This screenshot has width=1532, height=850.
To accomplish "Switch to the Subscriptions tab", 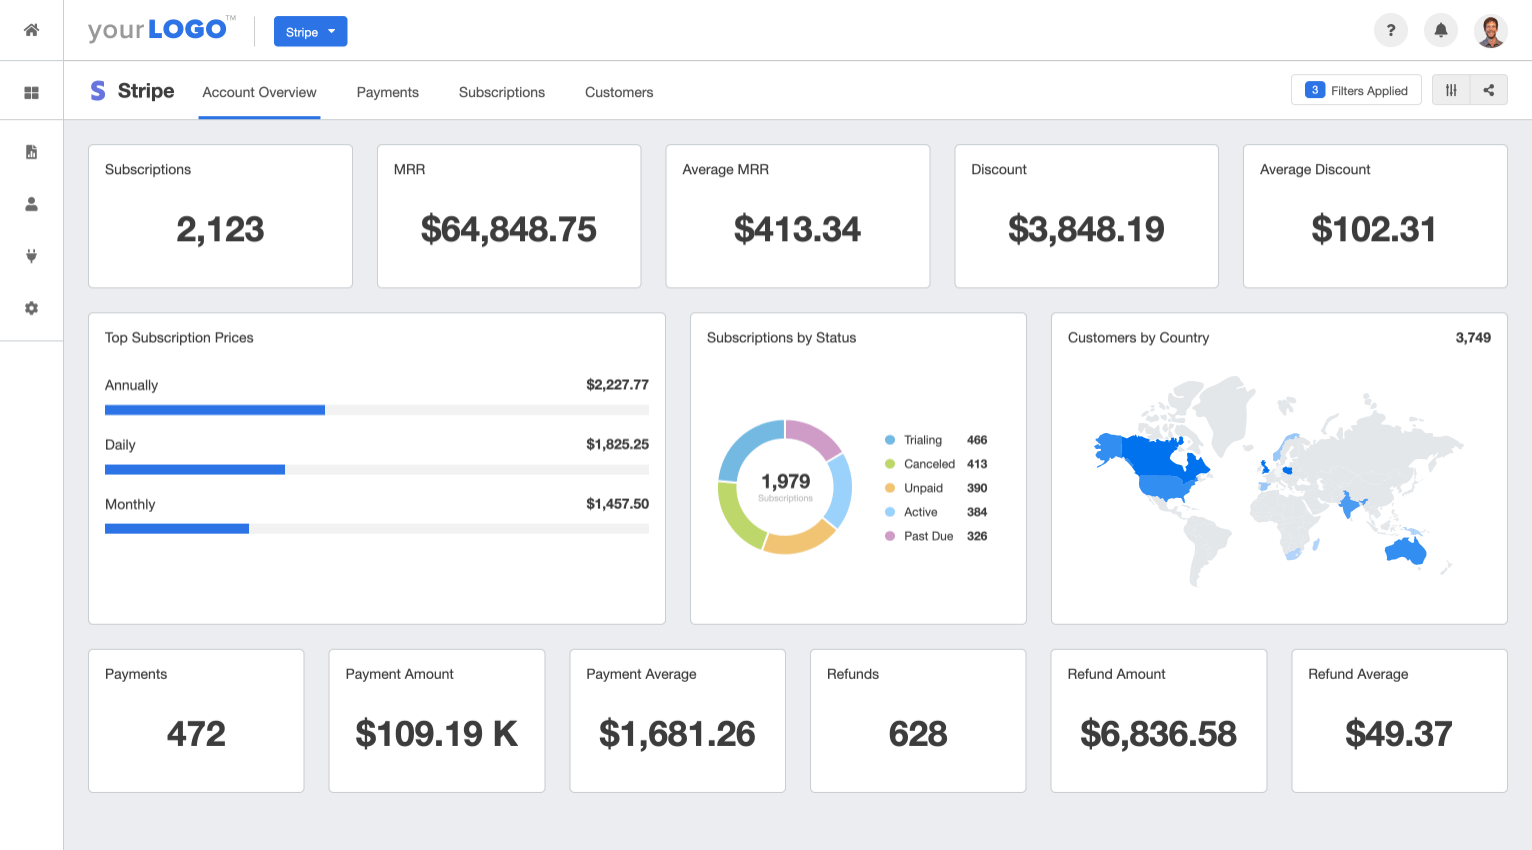I will [501, 92].
